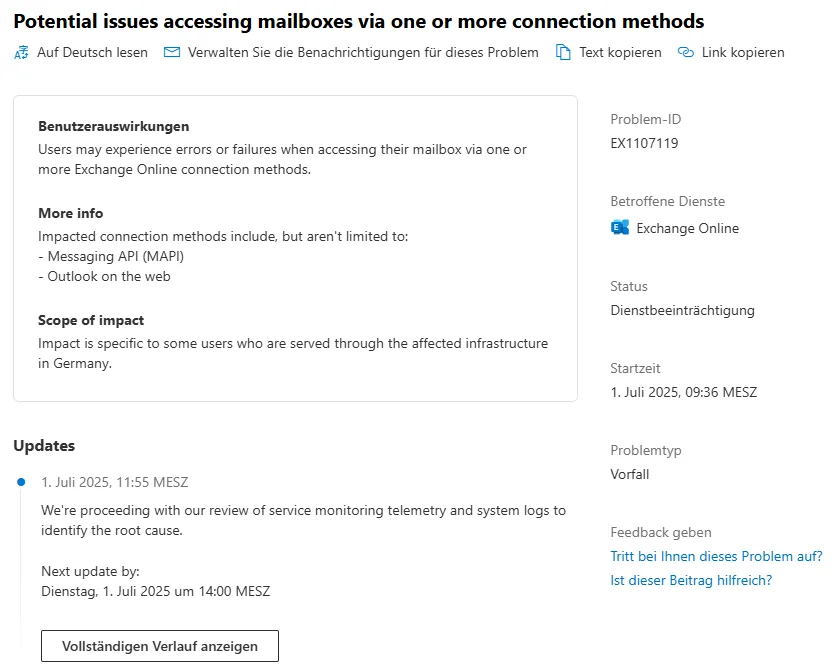This screenshot has height=667, width=840.
Task: Open Vollständigen Verlauf anzeigen history
Action: tap(160, 646)
